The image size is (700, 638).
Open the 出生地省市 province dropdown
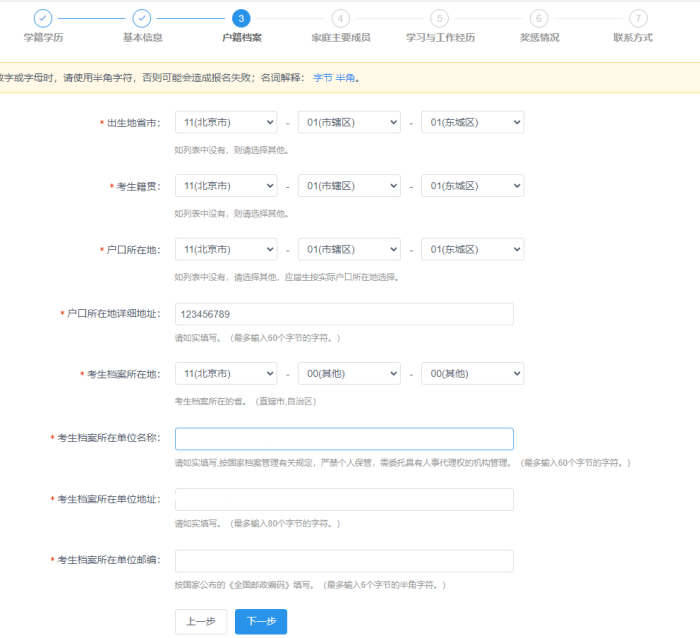tap(226, 122)
